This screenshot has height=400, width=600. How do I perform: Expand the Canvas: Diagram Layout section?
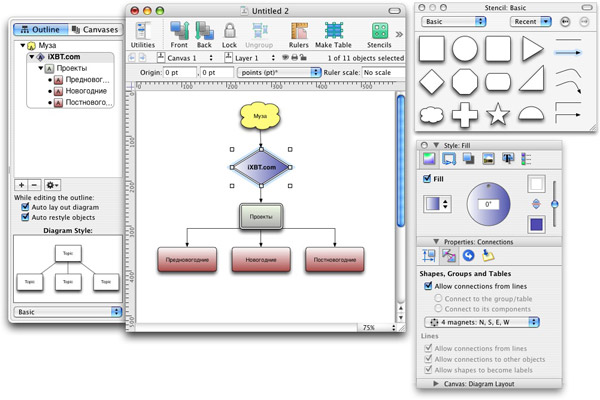click(435, 384)
